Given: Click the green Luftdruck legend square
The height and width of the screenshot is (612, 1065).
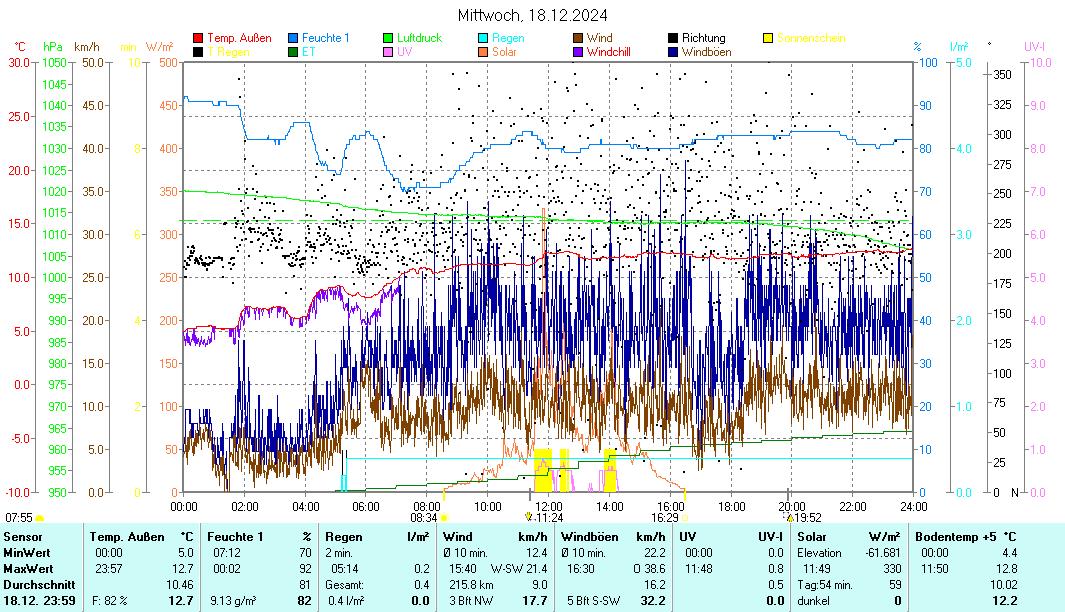Looking at the screenshot, I should point(389,38).
